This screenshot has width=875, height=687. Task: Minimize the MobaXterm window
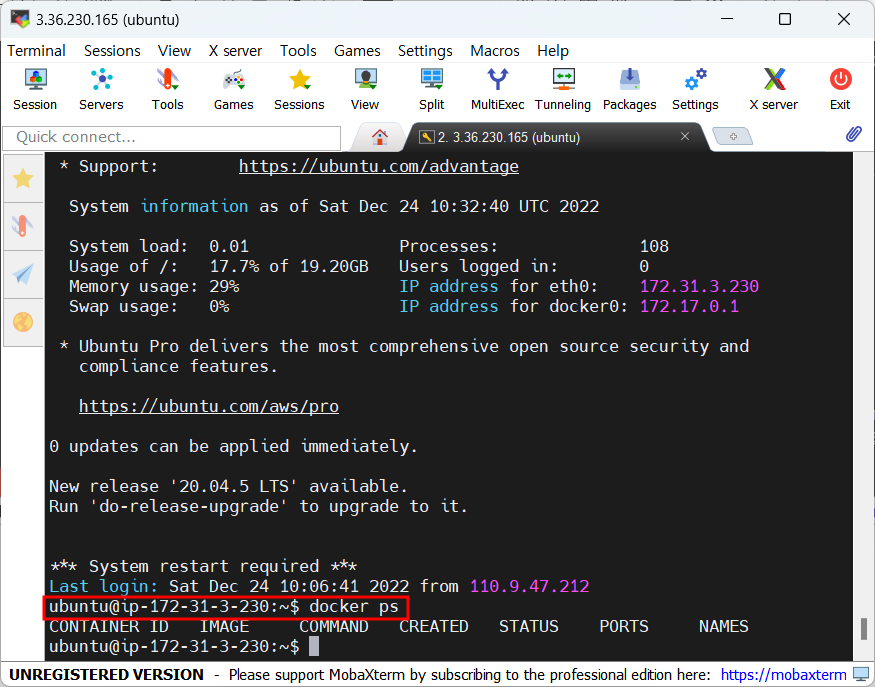tap(727, 19)
